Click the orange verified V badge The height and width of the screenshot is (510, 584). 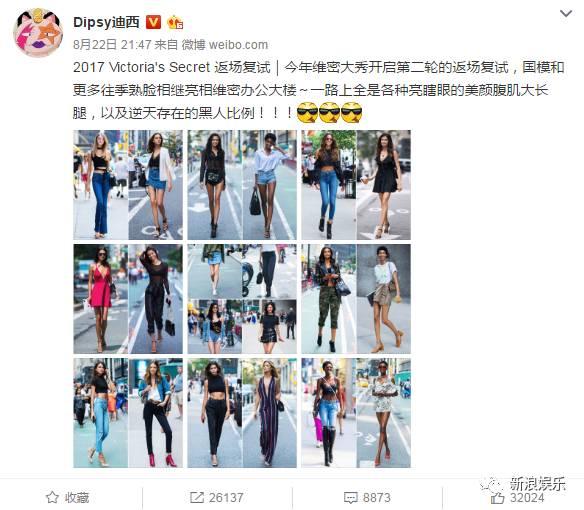153,22
